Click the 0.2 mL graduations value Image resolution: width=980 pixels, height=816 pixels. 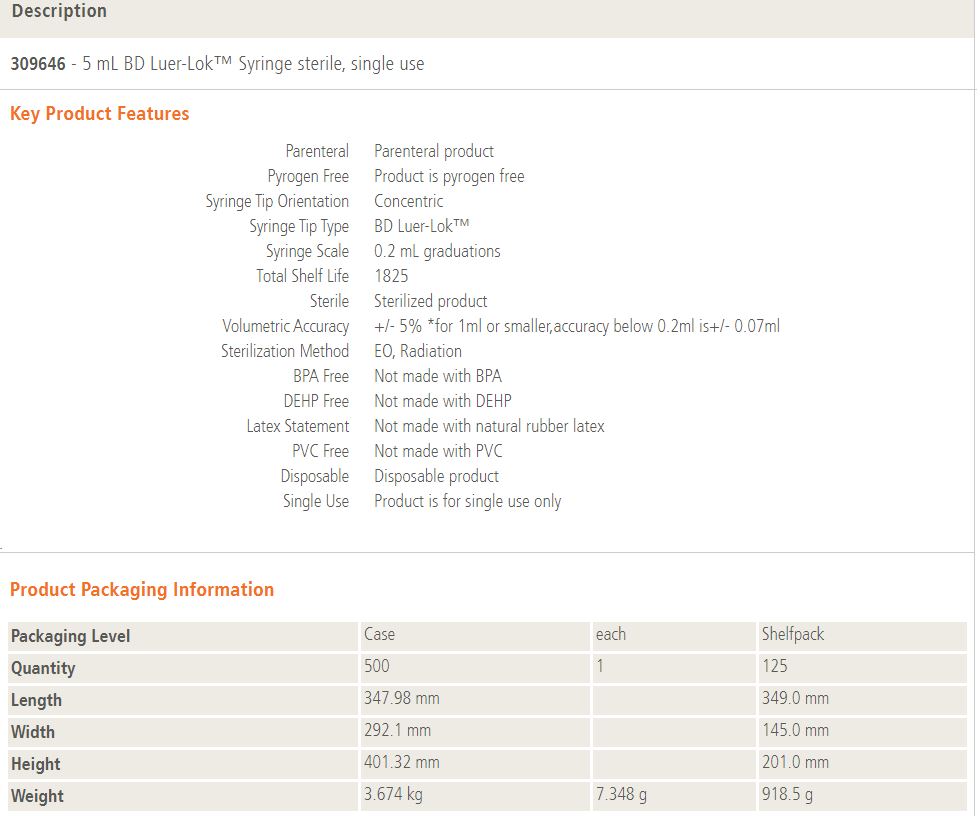pyautogui.click(x=437, y=251)
